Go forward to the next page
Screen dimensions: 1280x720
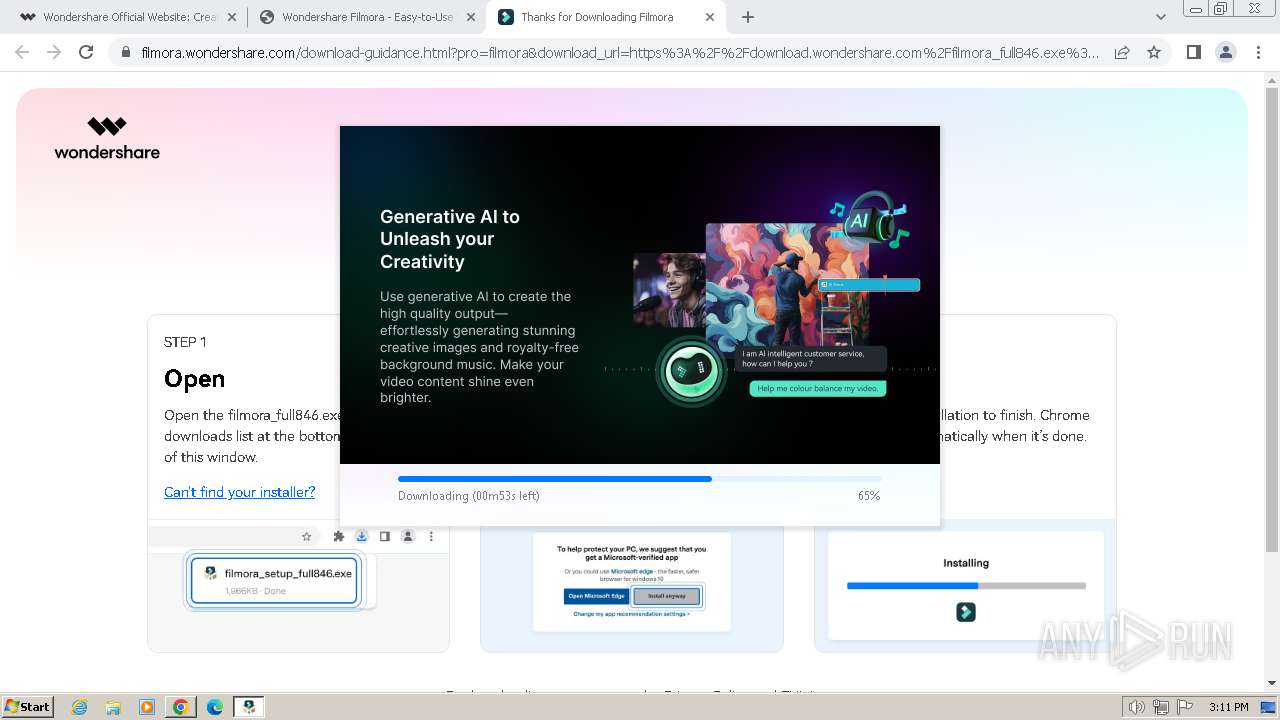tap(54, 52)
